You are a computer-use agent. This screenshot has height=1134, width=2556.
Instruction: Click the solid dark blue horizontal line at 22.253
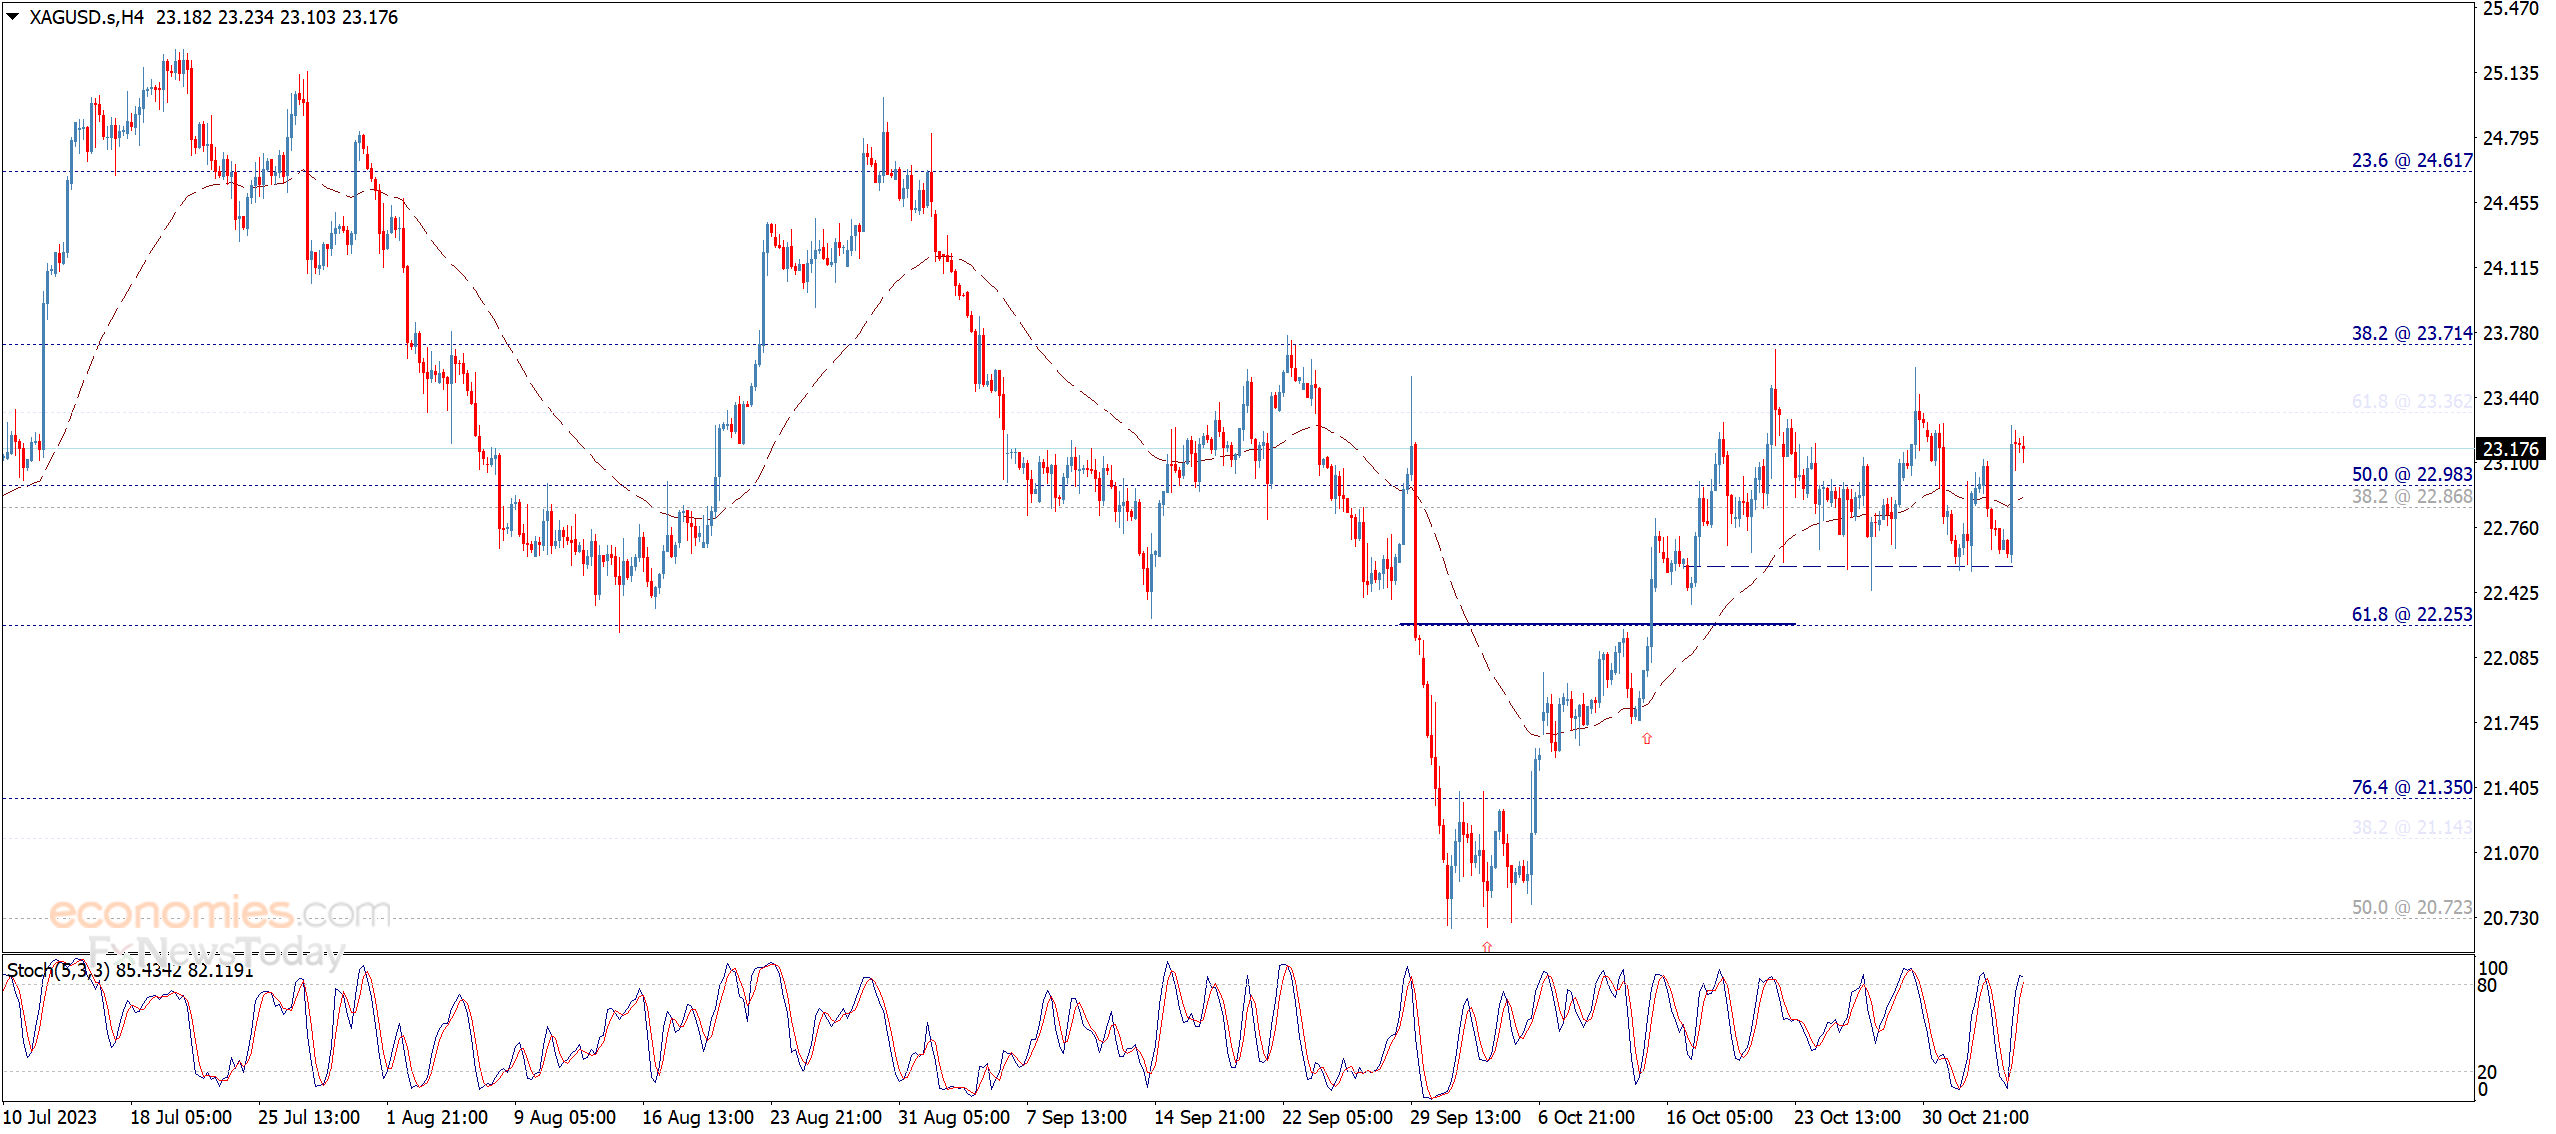click(x=1597, y=624)
